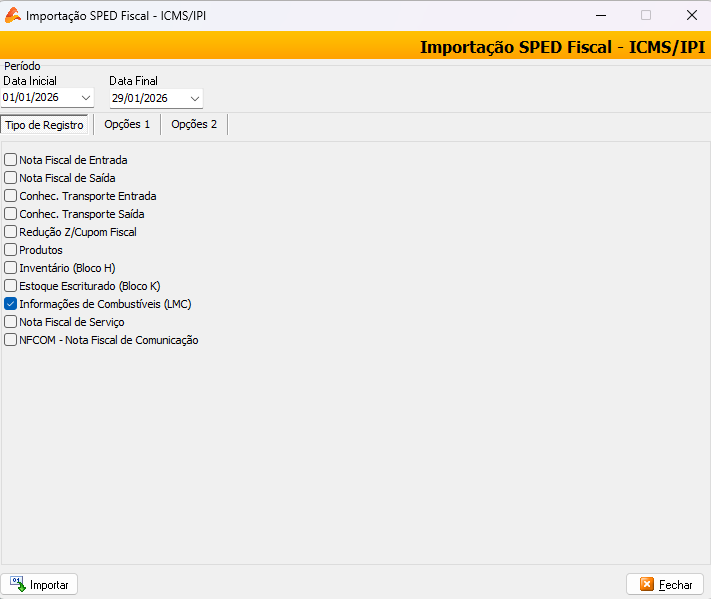Check the Nota Fiscal de Saída option

click(11, 178)
